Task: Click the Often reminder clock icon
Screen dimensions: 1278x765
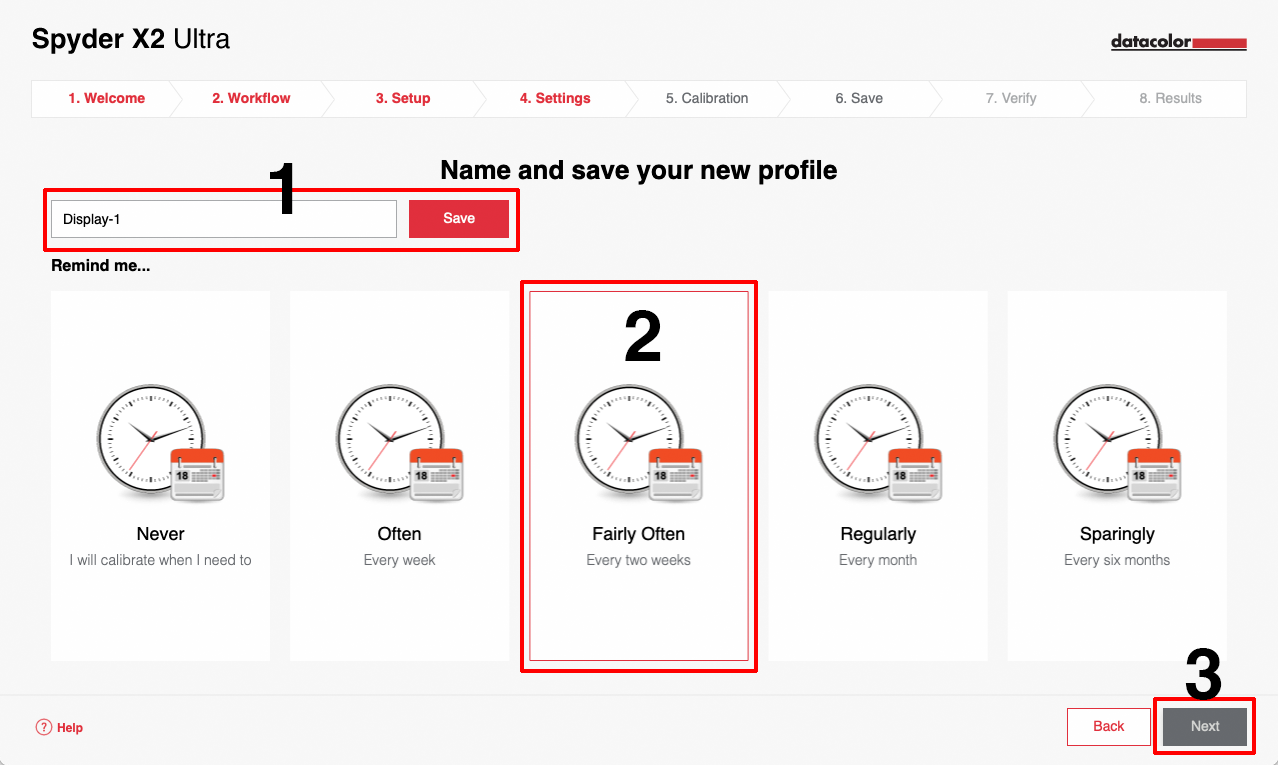Action: pyautogui.click(x=399, y=443)
